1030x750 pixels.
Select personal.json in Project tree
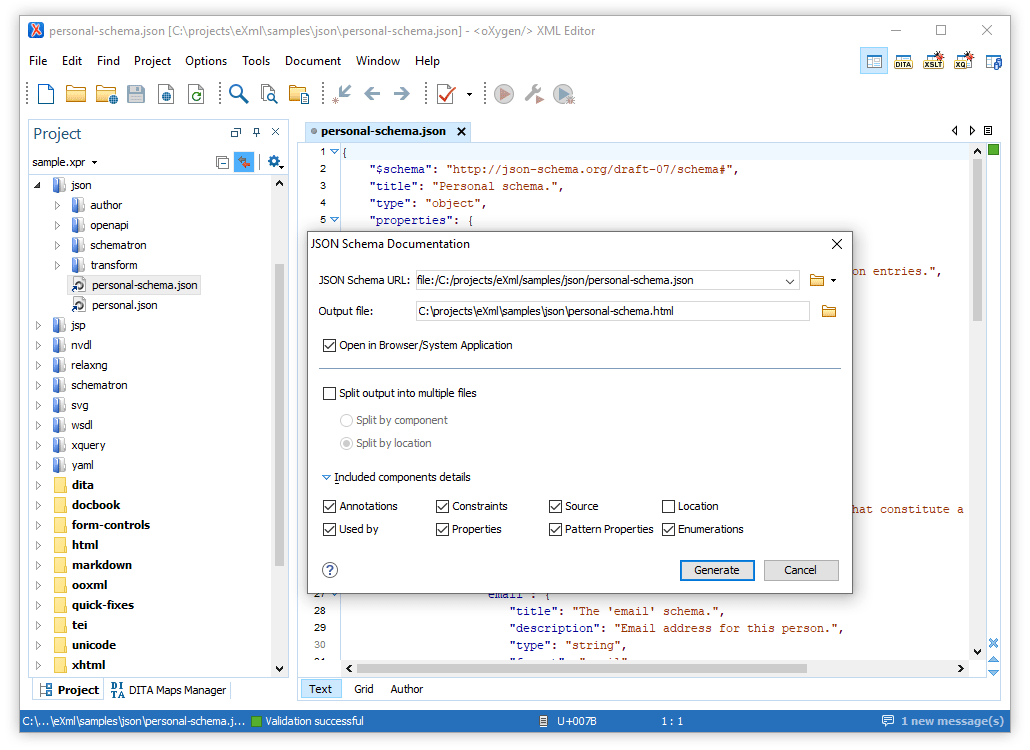pos(124,305)
